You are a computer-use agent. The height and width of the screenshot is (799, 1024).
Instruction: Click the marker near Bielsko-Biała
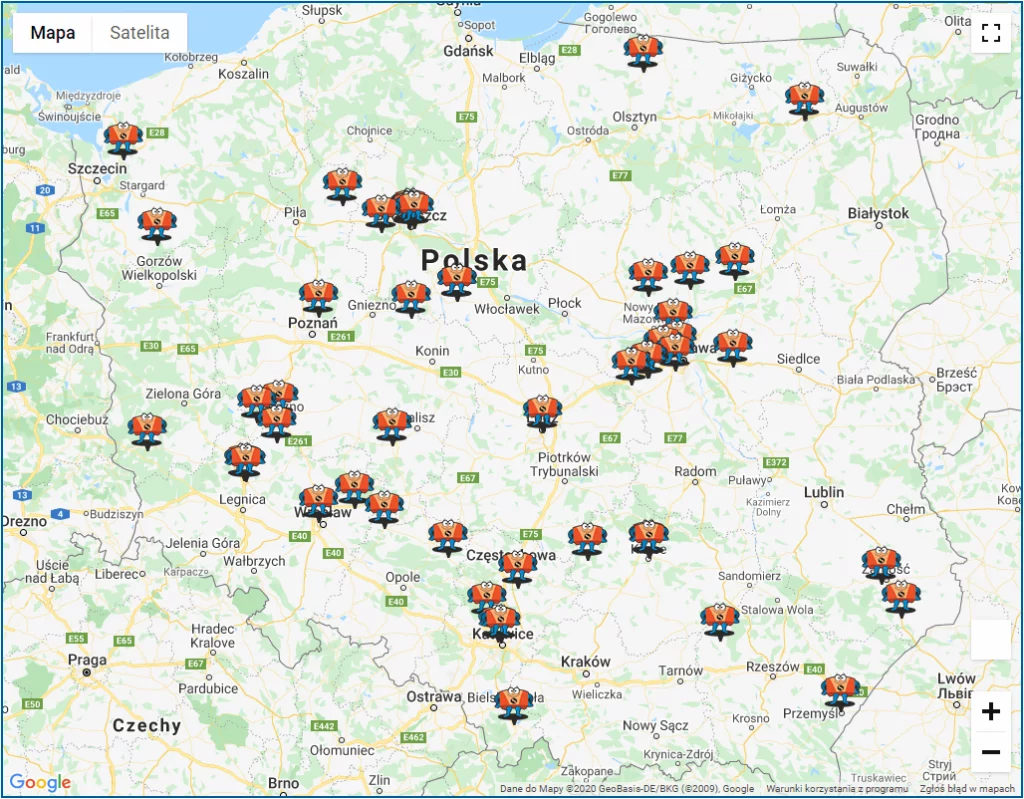[514, 703]
